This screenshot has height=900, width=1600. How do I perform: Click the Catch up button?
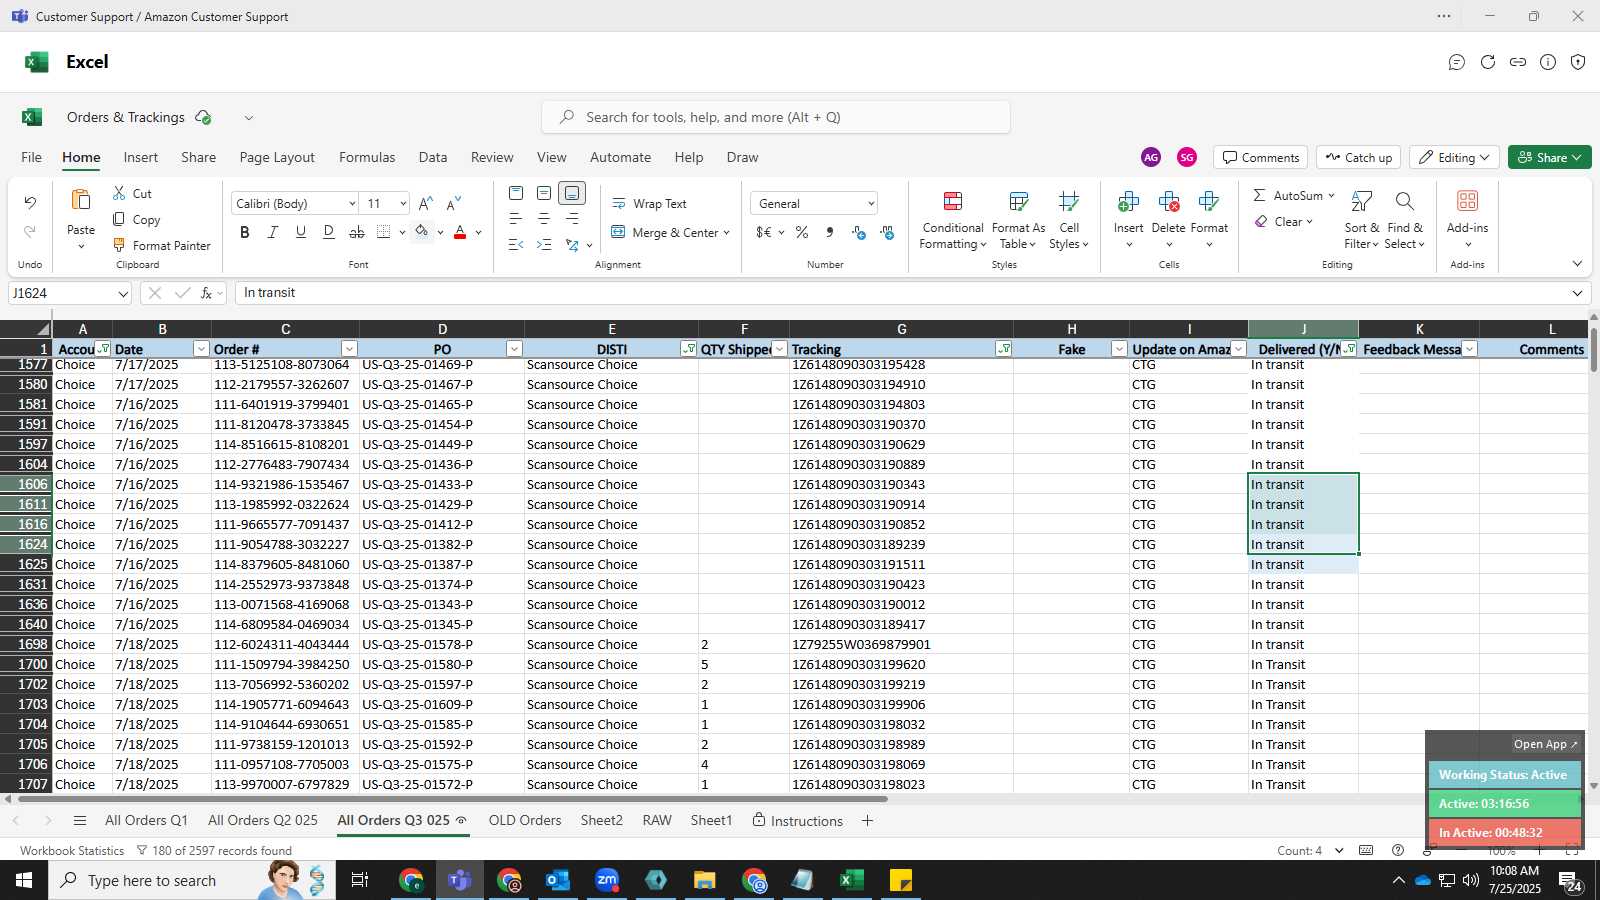click(1358, 157)
